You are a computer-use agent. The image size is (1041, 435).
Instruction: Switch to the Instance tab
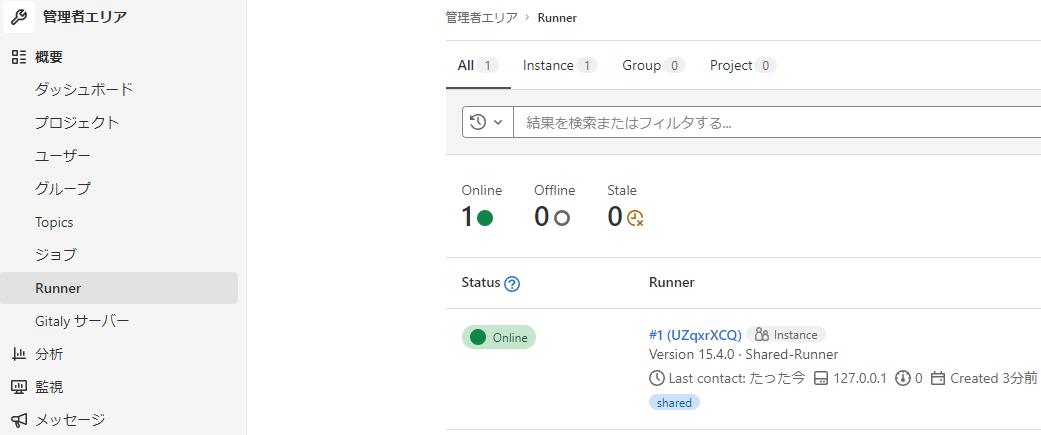[x=560, y=65]
